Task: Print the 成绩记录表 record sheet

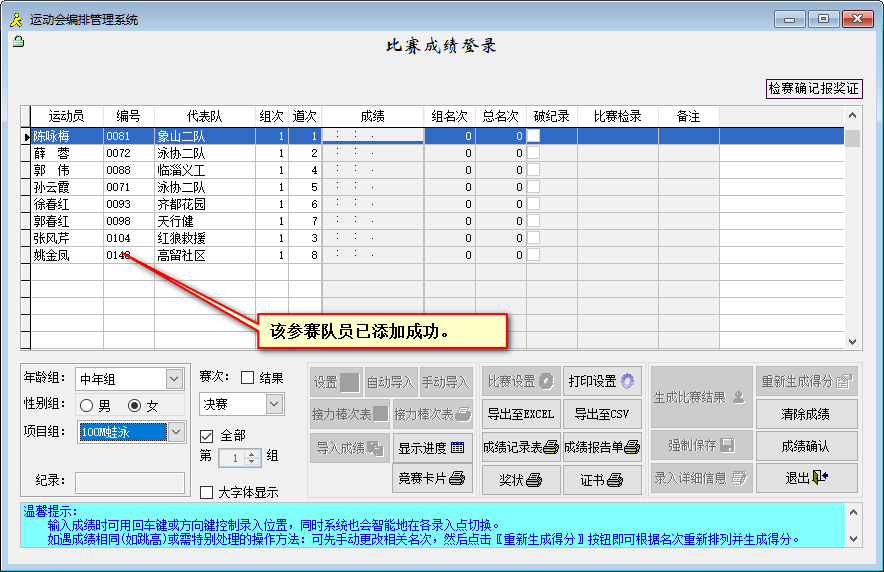Action: pyautogui.click(x=520, y=447)
